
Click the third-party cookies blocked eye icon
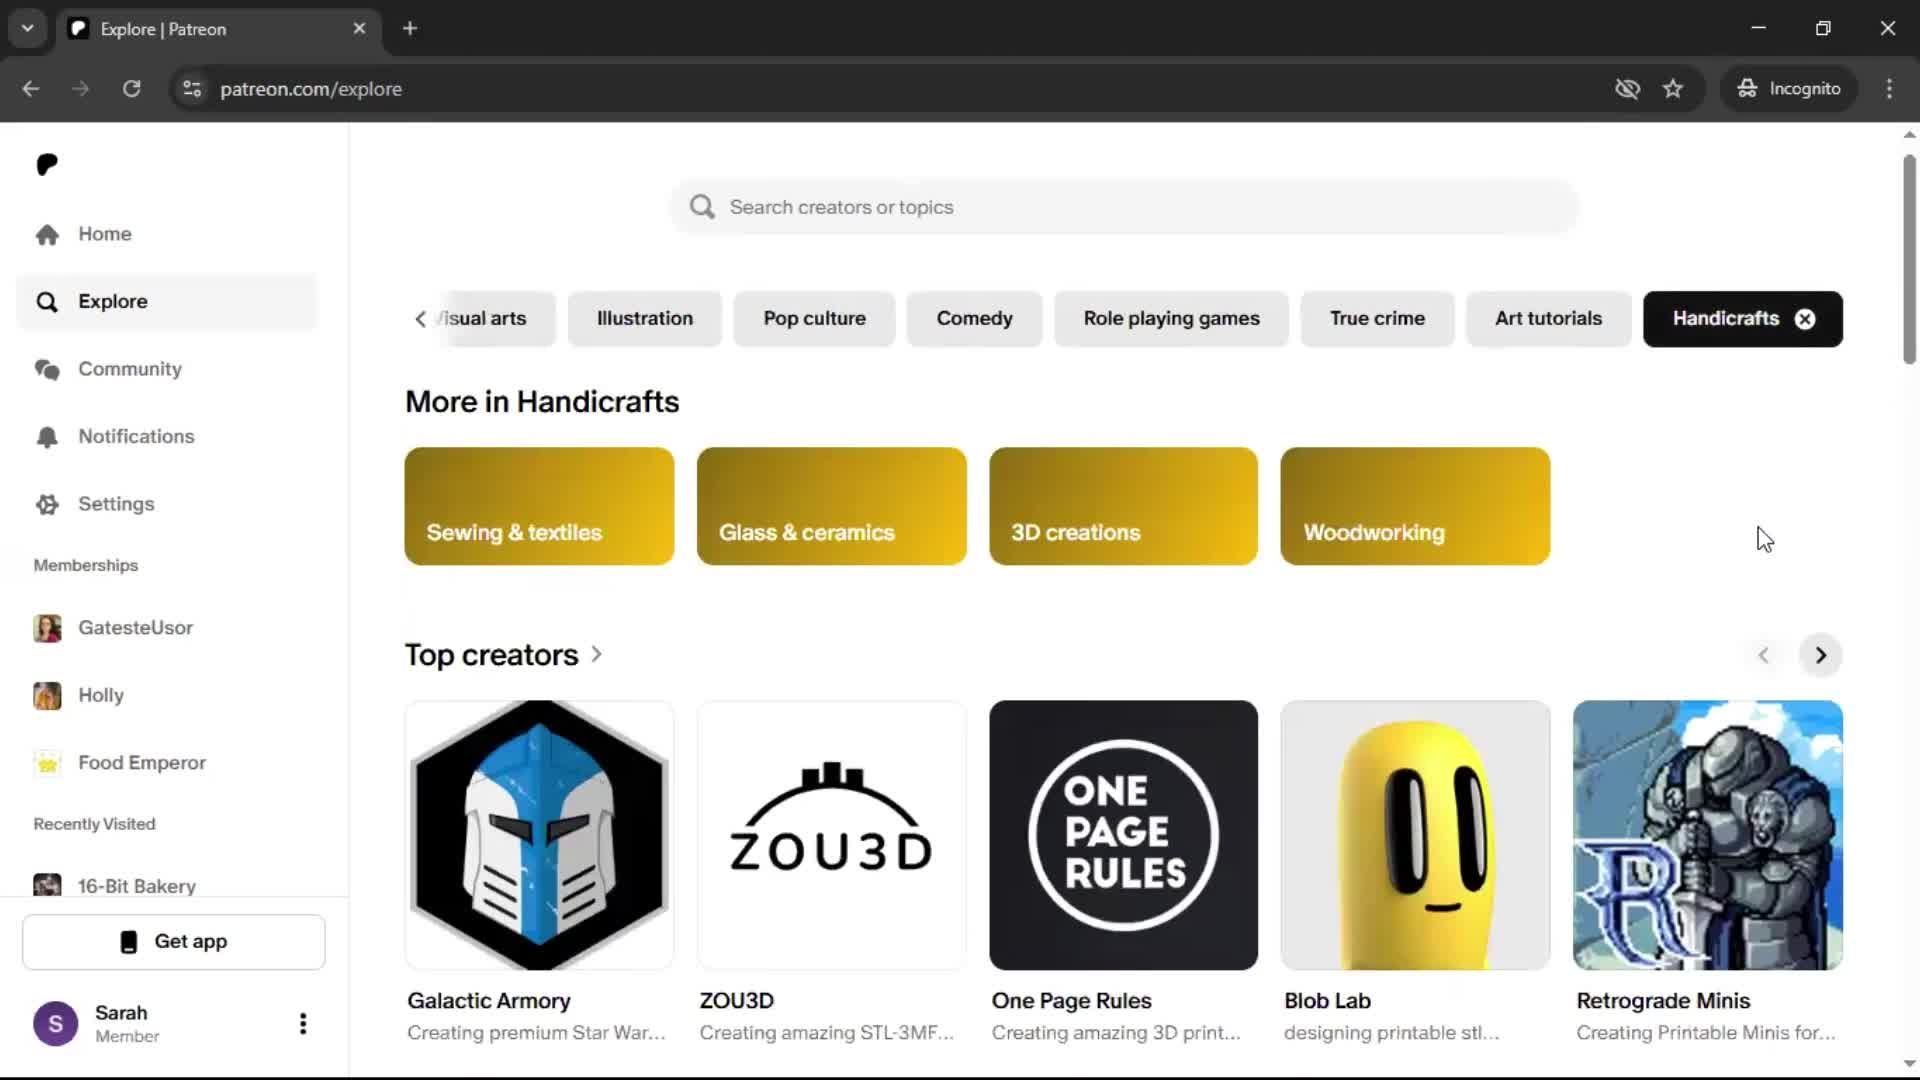1627,89
